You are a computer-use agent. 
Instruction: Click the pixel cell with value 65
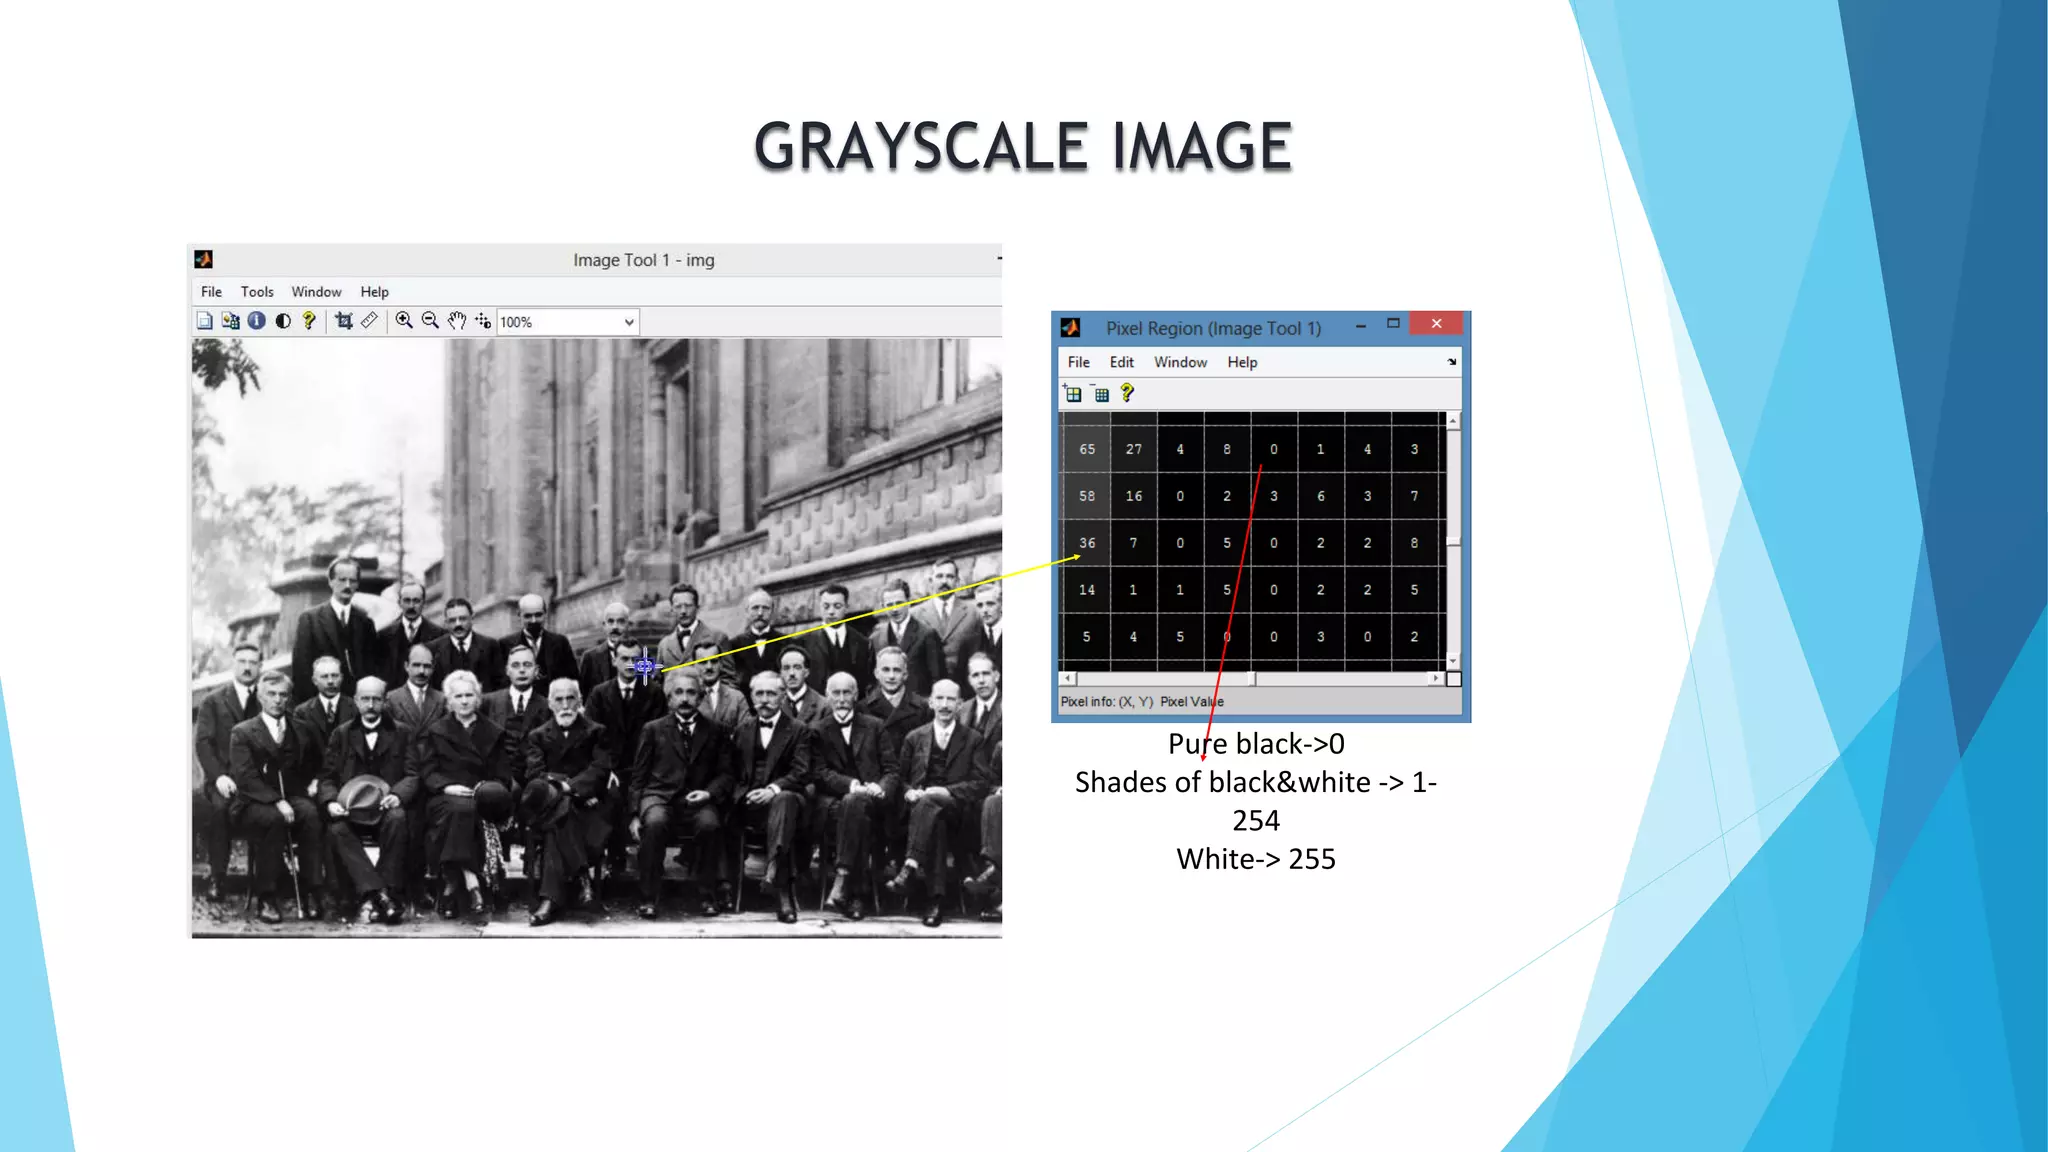(x=1087, y=449)
